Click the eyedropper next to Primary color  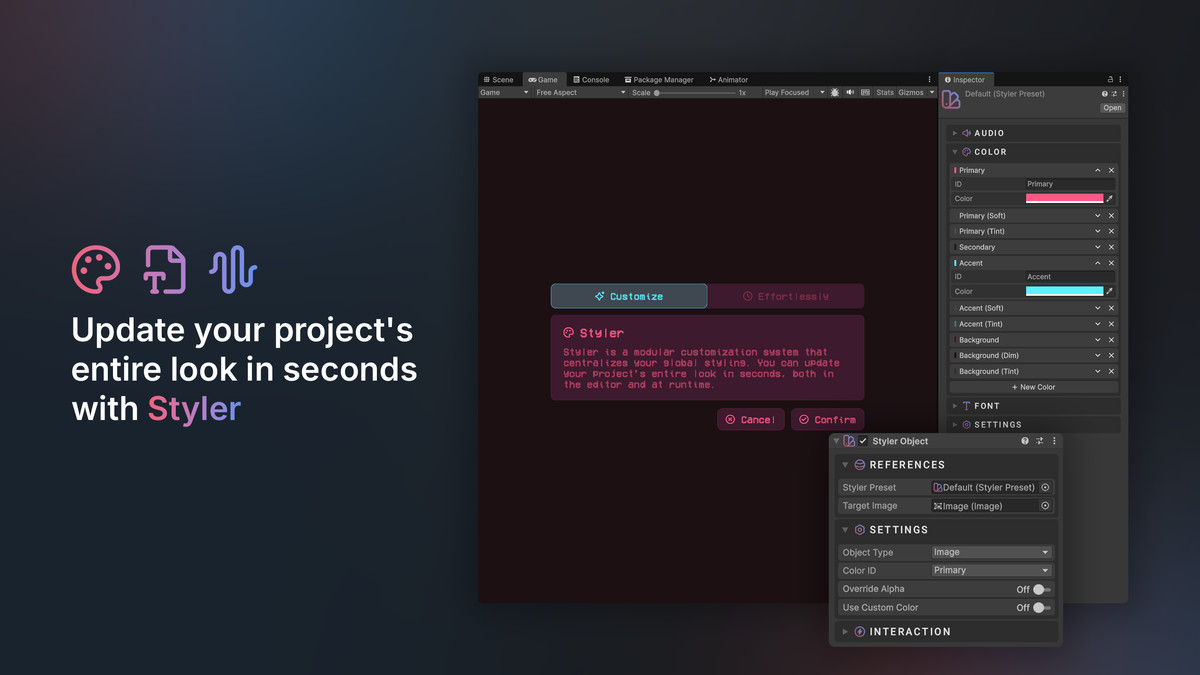coord(1110,198)
